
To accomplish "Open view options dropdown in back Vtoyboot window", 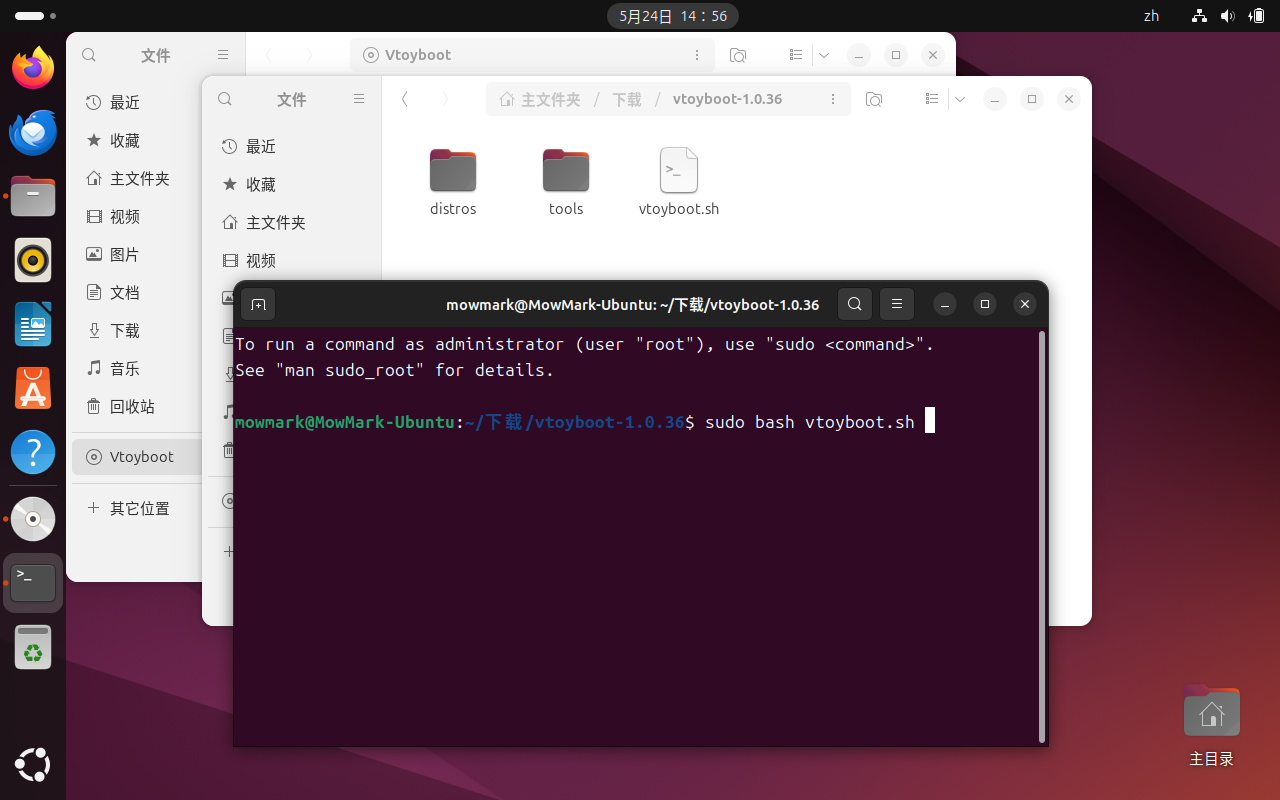I will tap(824, 55).
